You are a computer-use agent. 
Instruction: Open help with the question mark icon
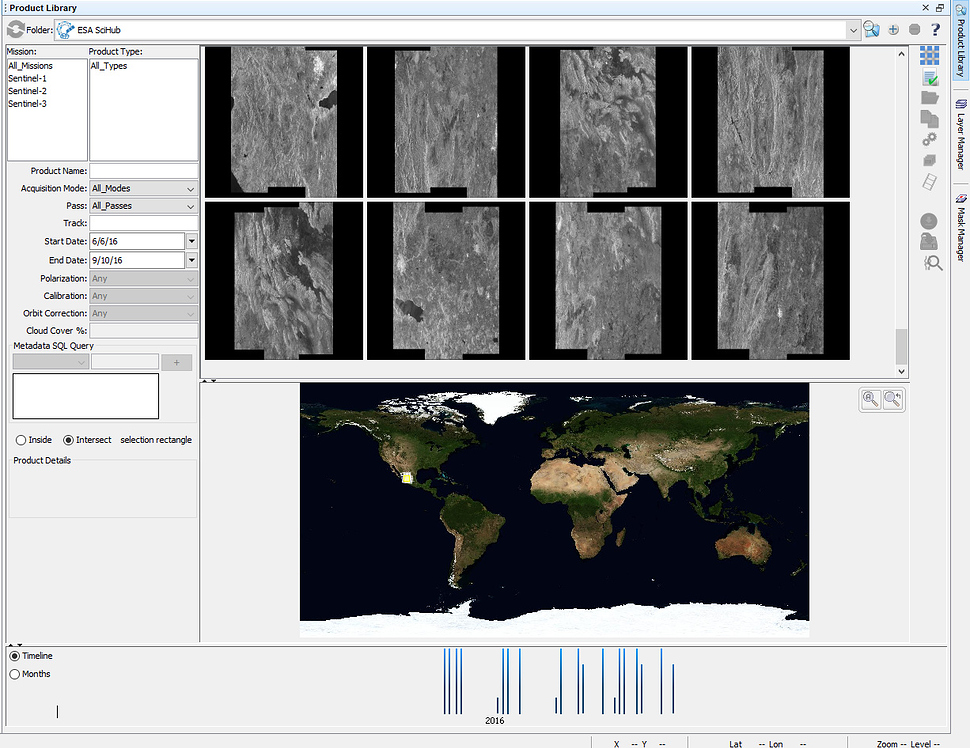[935, 29]
